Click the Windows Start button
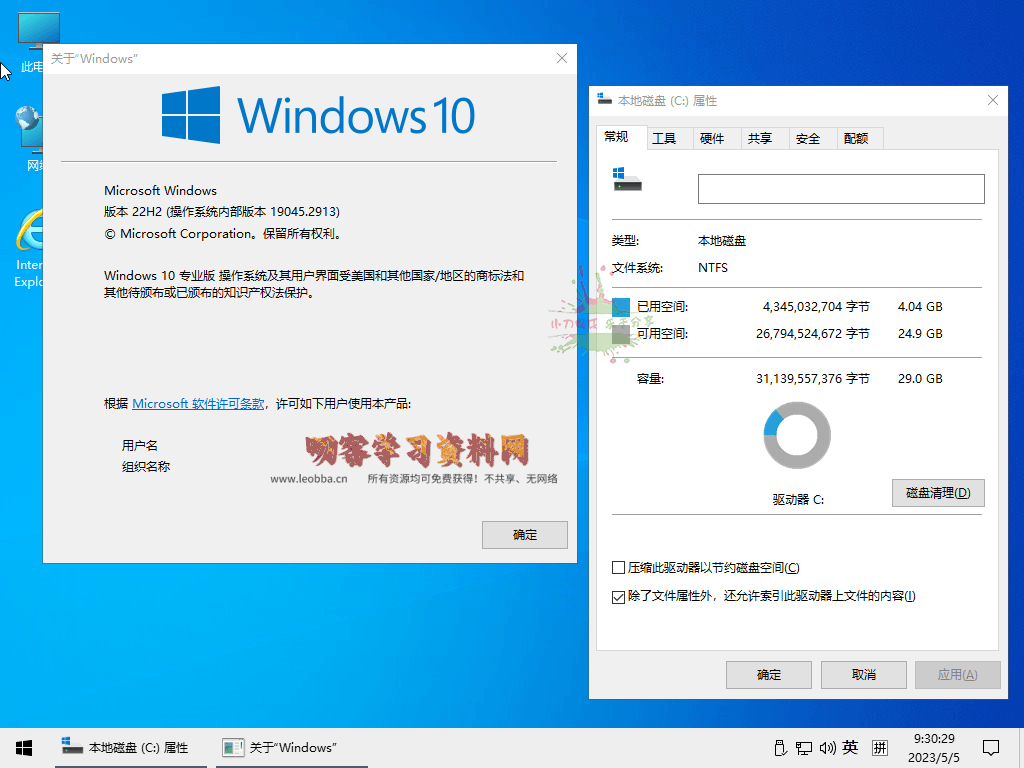Viewport: 1024px width, 768px height. 22,747
